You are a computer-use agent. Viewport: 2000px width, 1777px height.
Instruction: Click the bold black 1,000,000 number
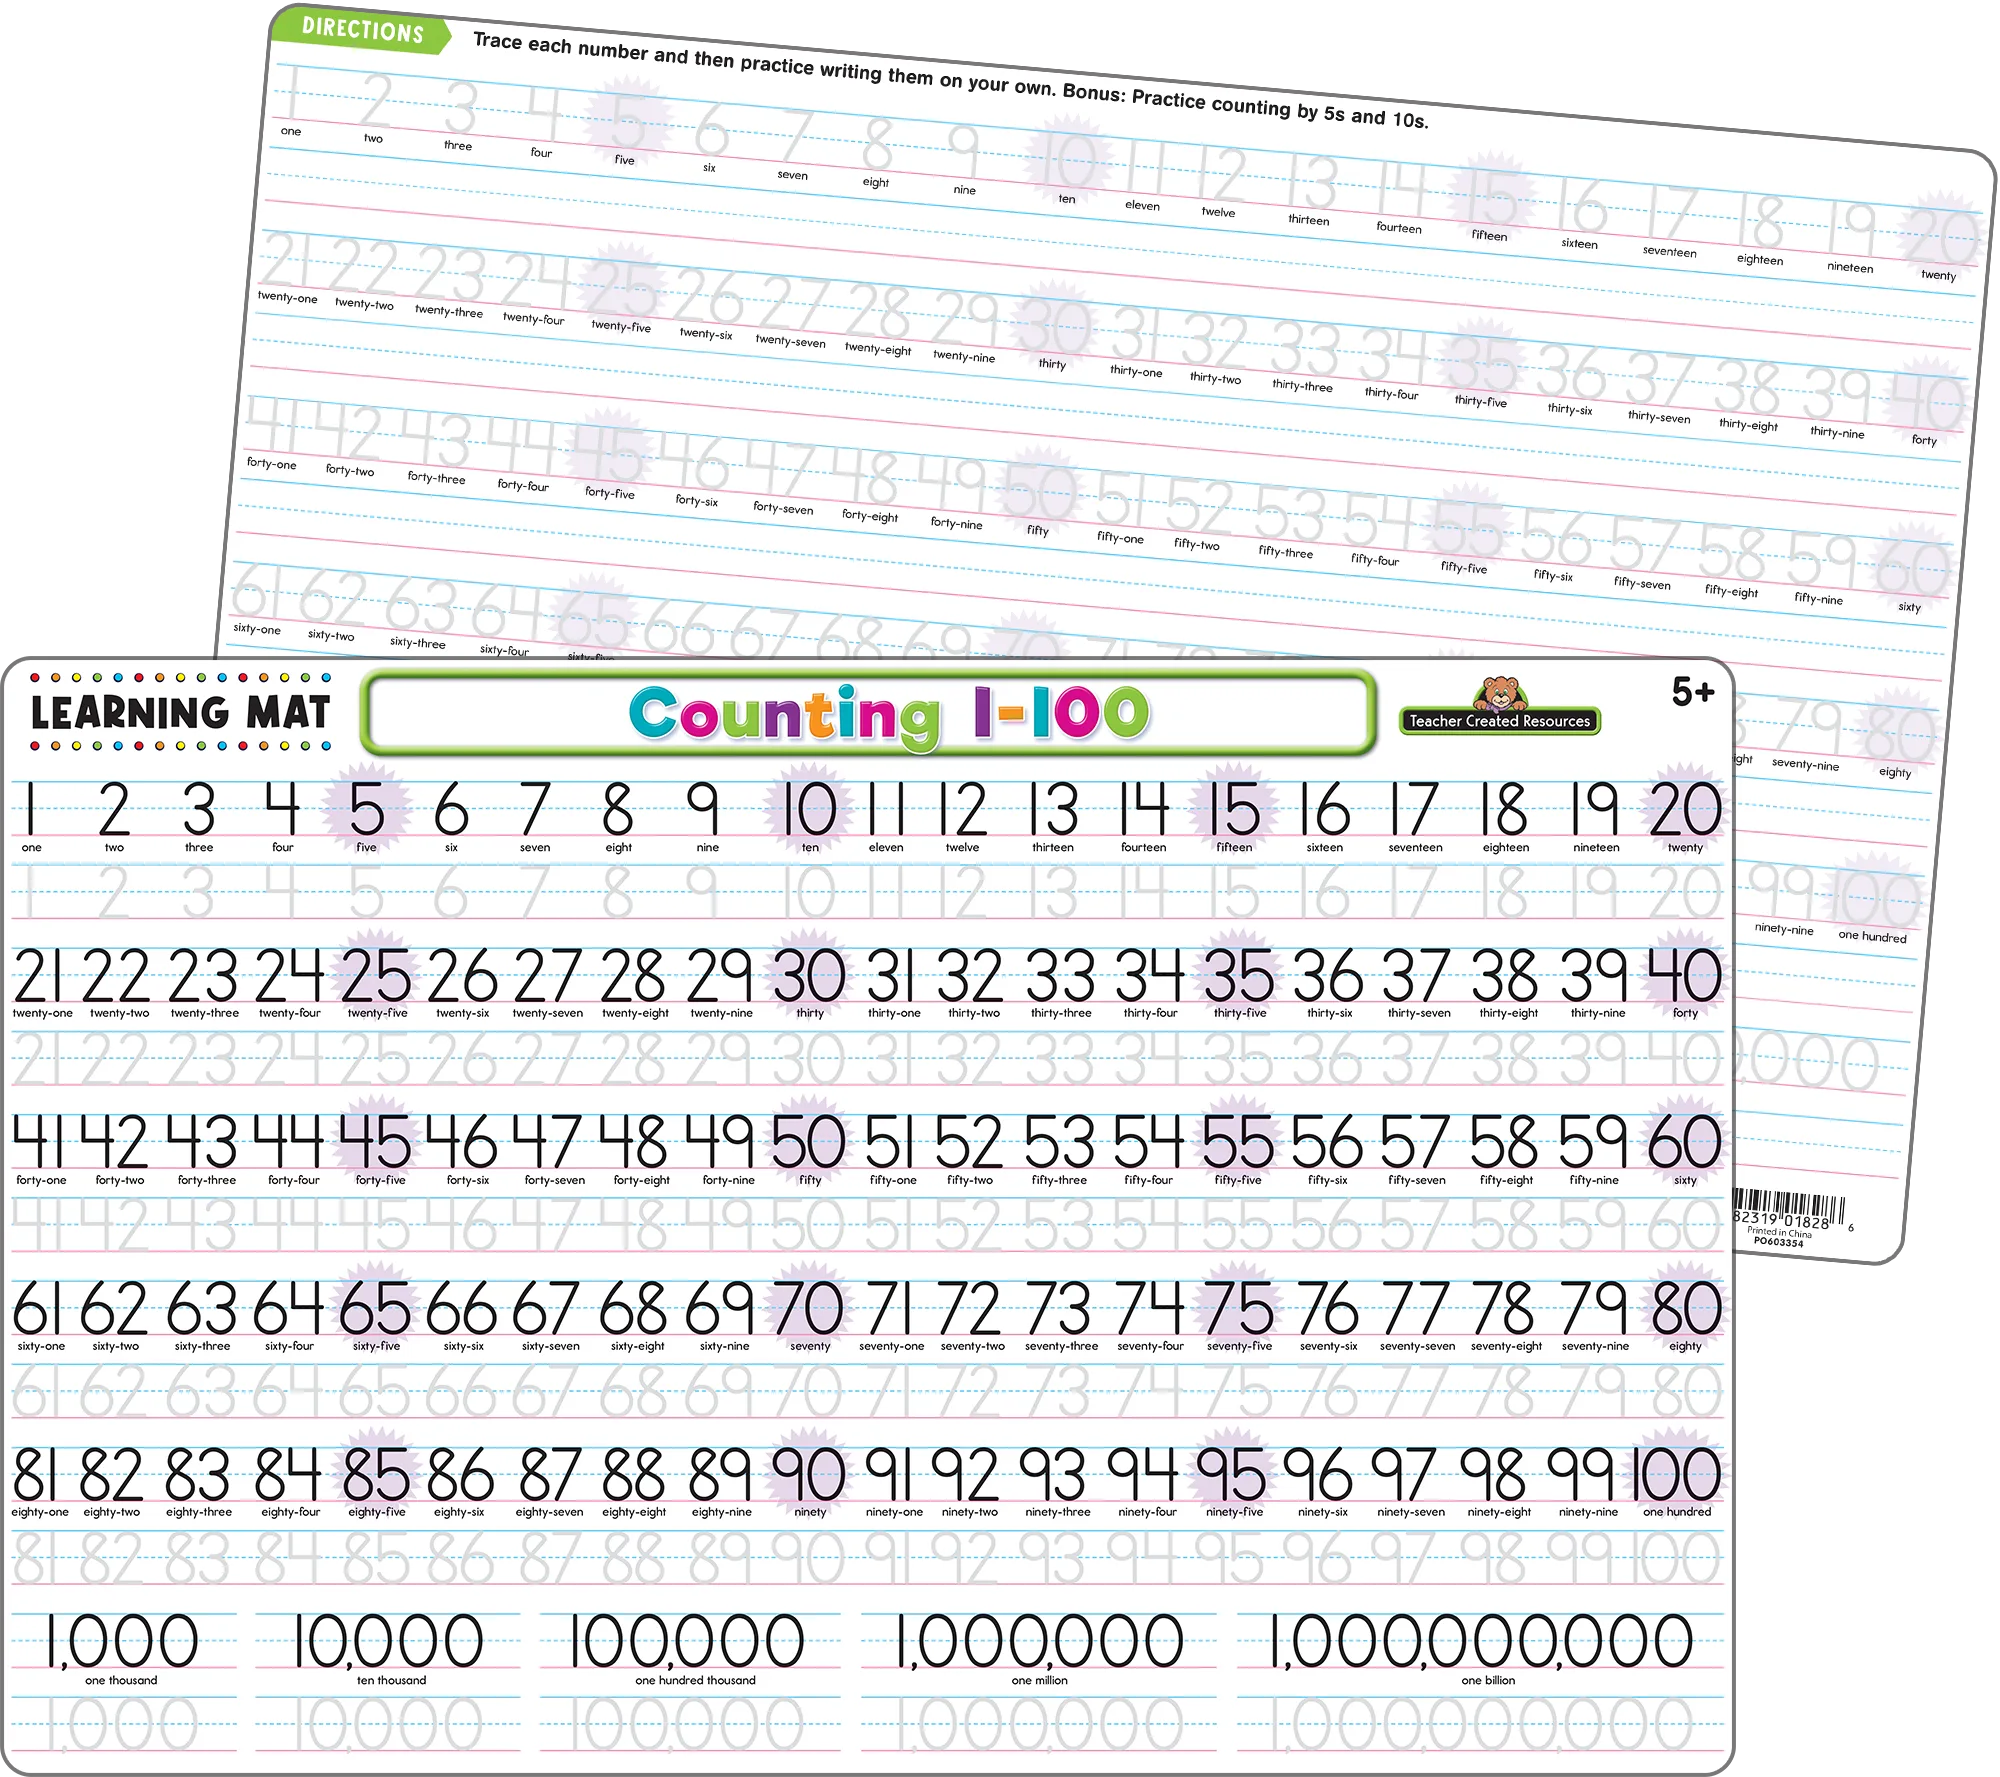click(1040, 1642)
